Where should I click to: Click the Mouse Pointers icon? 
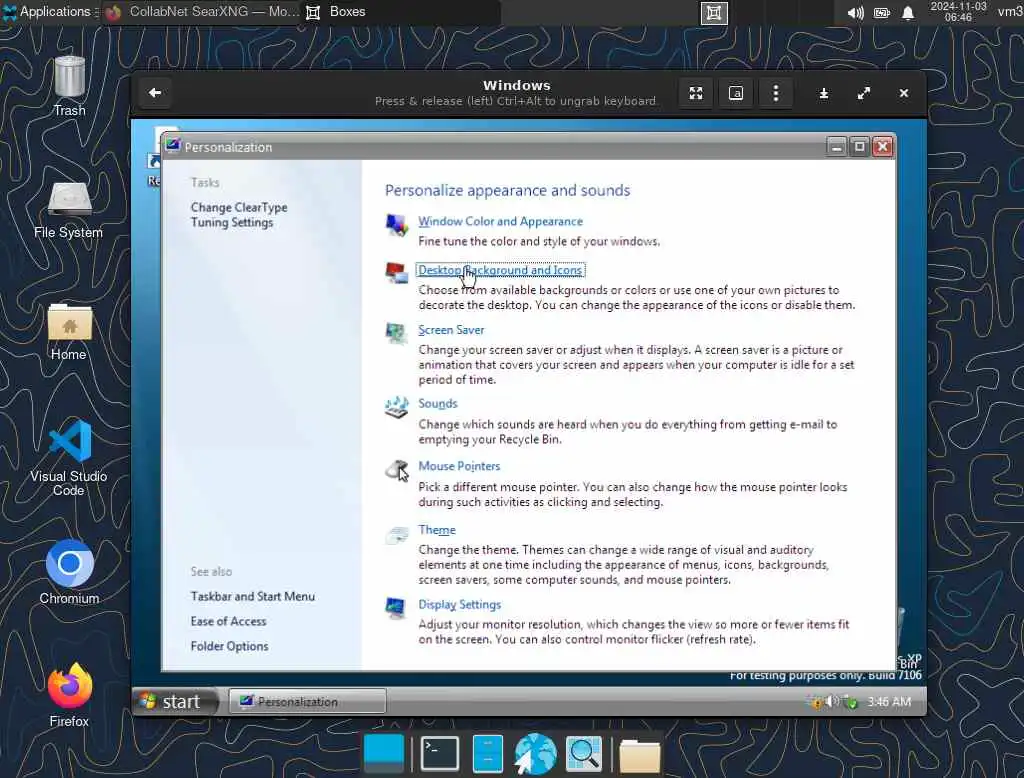coord(396,470)
